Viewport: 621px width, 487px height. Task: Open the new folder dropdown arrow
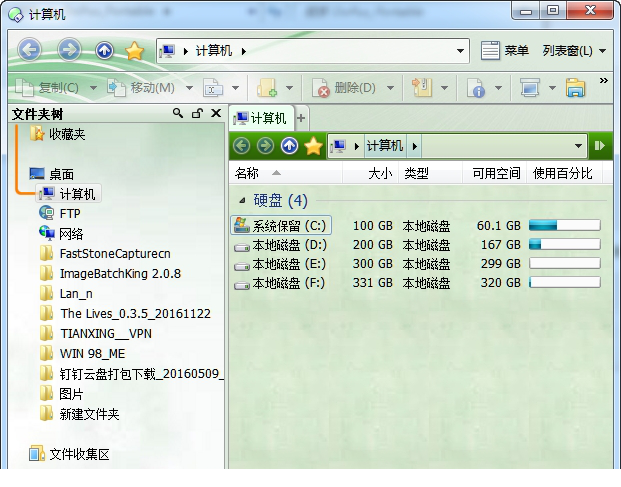point(290,88)
